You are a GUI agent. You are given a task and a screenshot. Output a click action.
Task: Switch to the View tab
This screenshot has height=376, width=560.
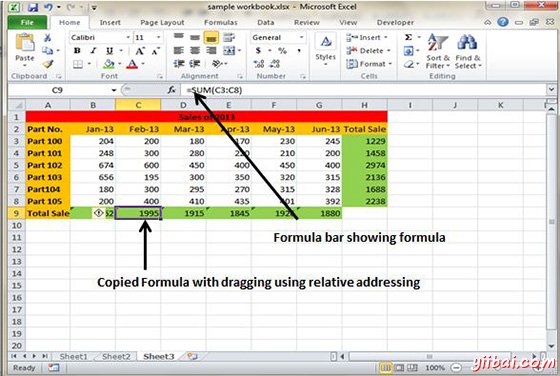[348, 22]
